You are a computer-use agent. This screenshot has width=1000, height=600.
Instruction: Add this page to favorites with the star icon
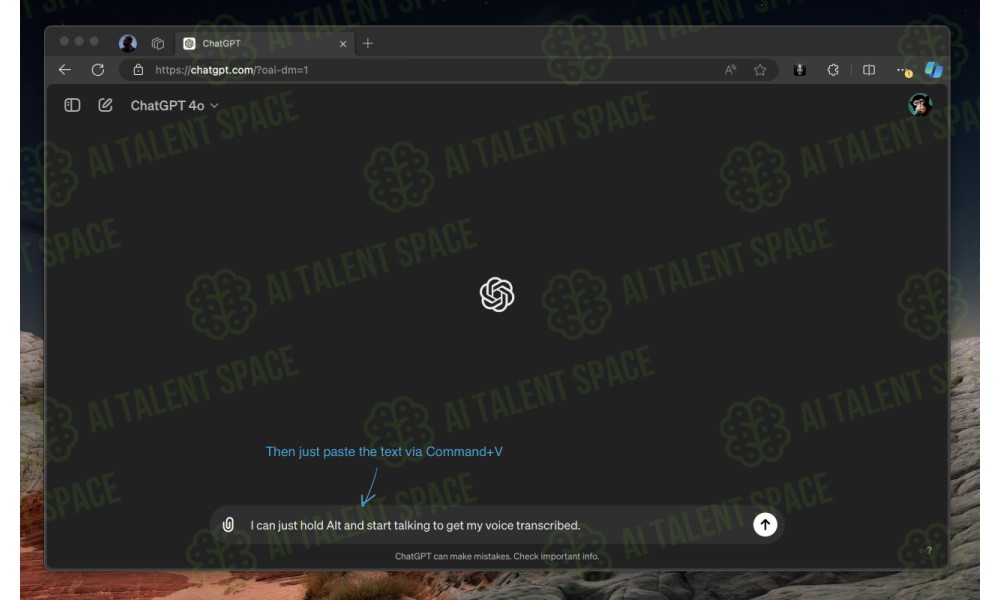click(760, 70)
